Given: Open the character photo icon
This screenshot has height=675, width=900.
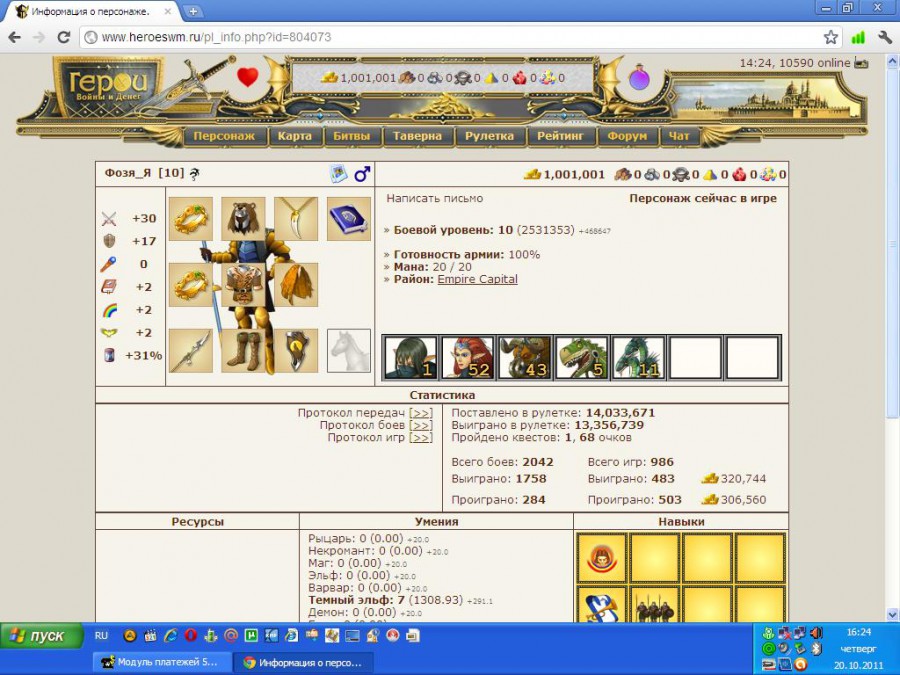Looking at the screenshot, I should coord(339,173).
